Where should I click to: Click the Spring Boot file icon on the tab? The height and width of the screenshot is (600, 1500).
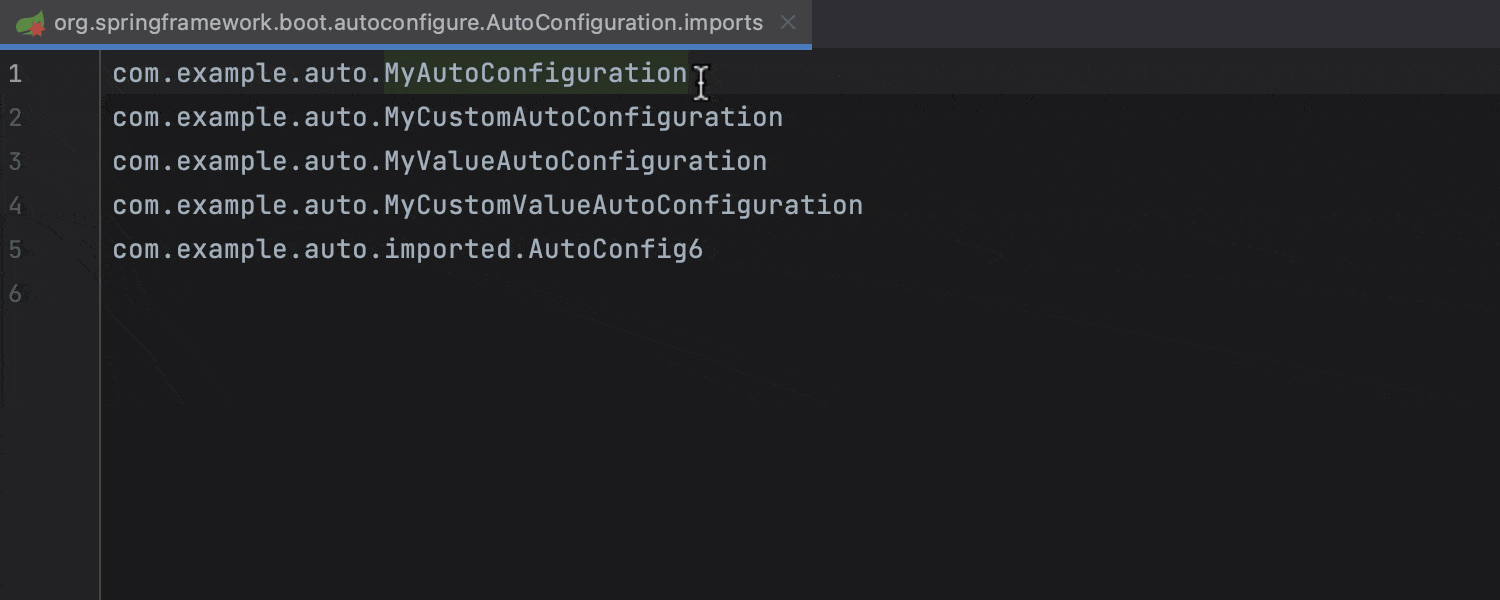[28, 22]
